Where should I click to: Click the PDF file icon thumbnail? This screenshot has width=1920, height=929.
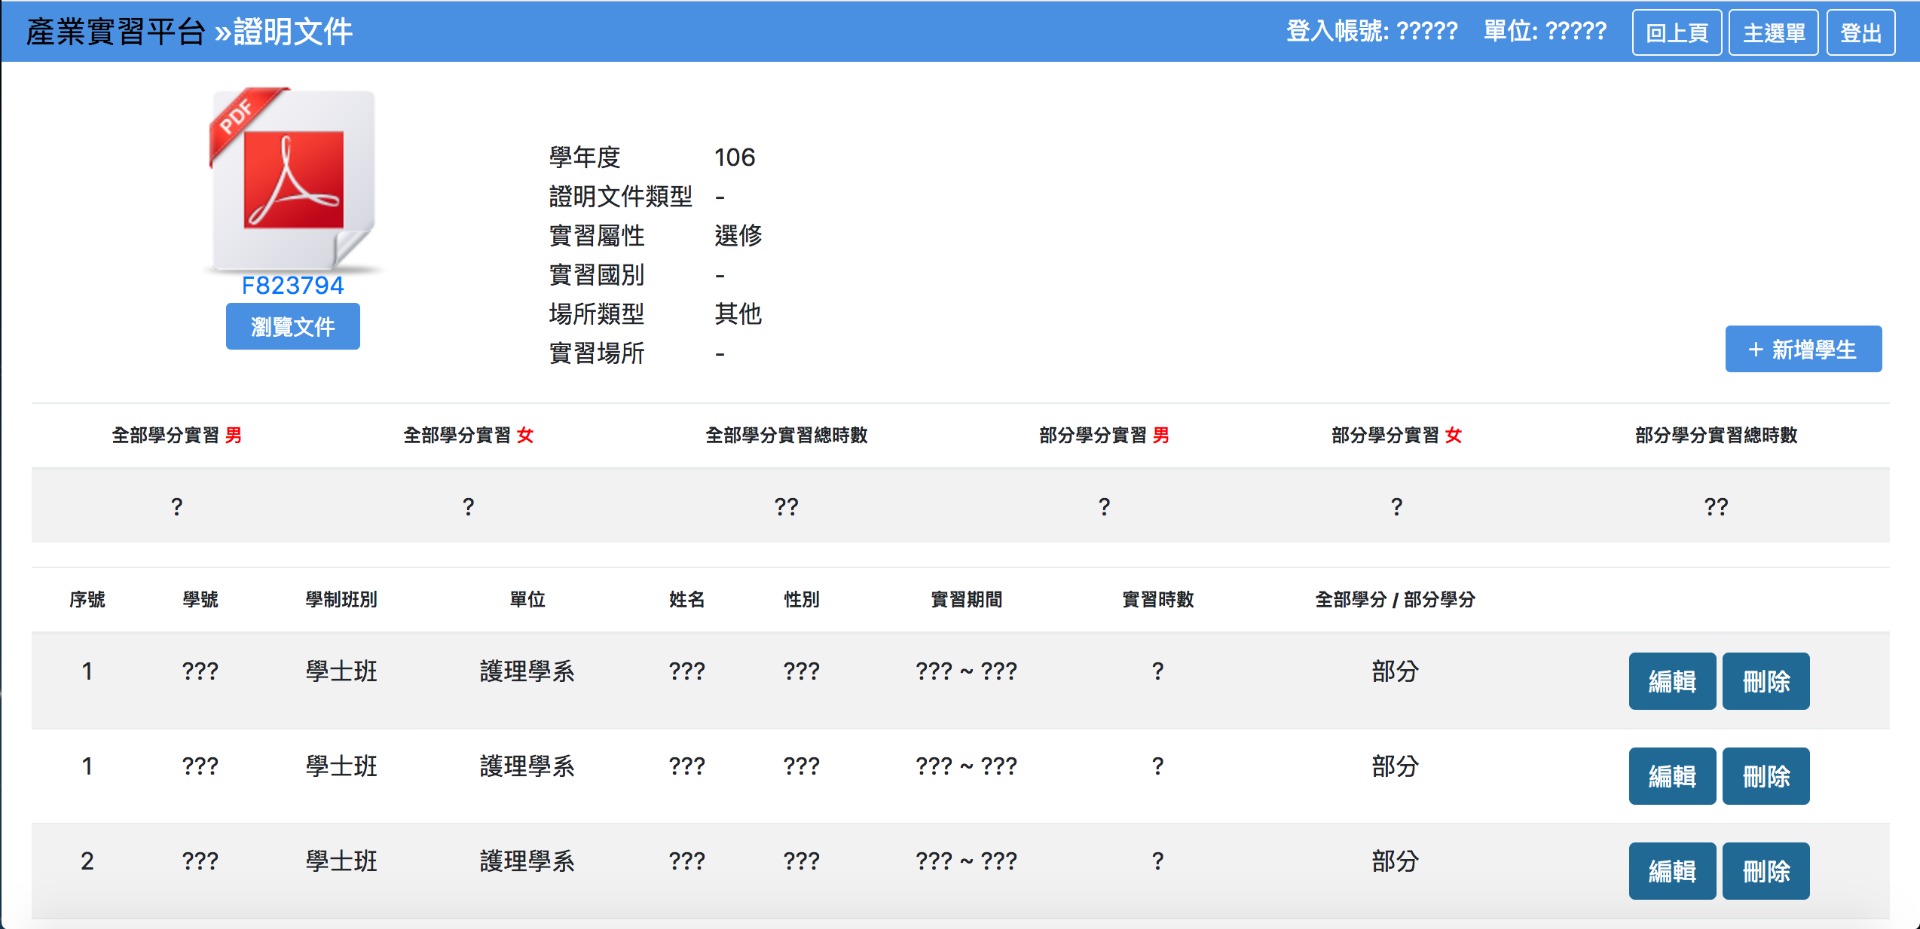tap(292, 180)
